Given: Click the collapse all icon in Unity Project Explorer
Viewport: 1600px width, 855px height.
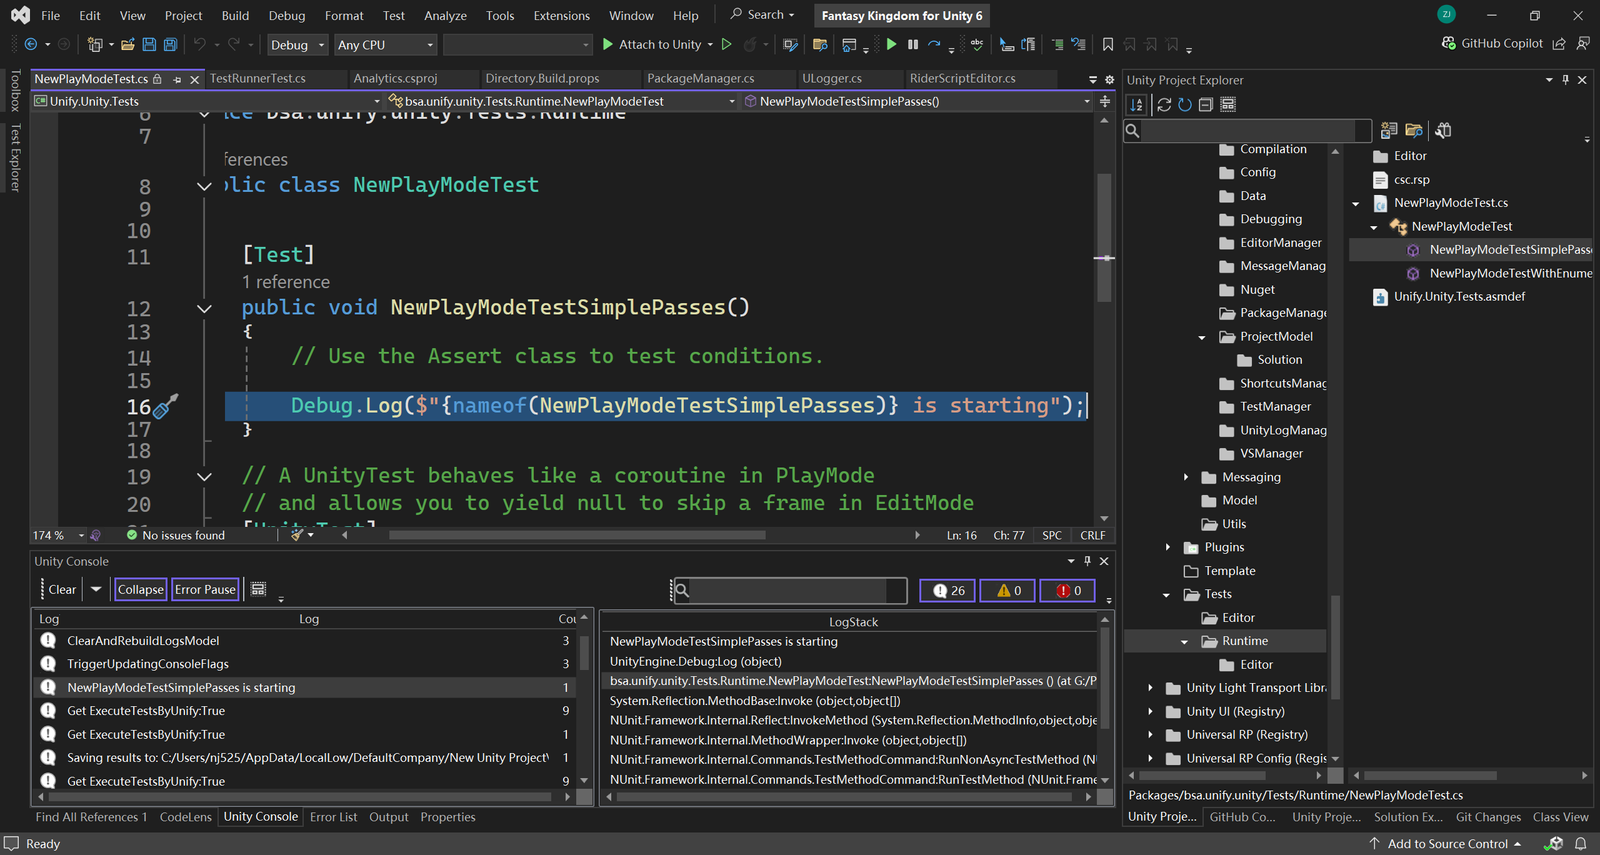Looking at the screenshot, I should (1206, 105).
